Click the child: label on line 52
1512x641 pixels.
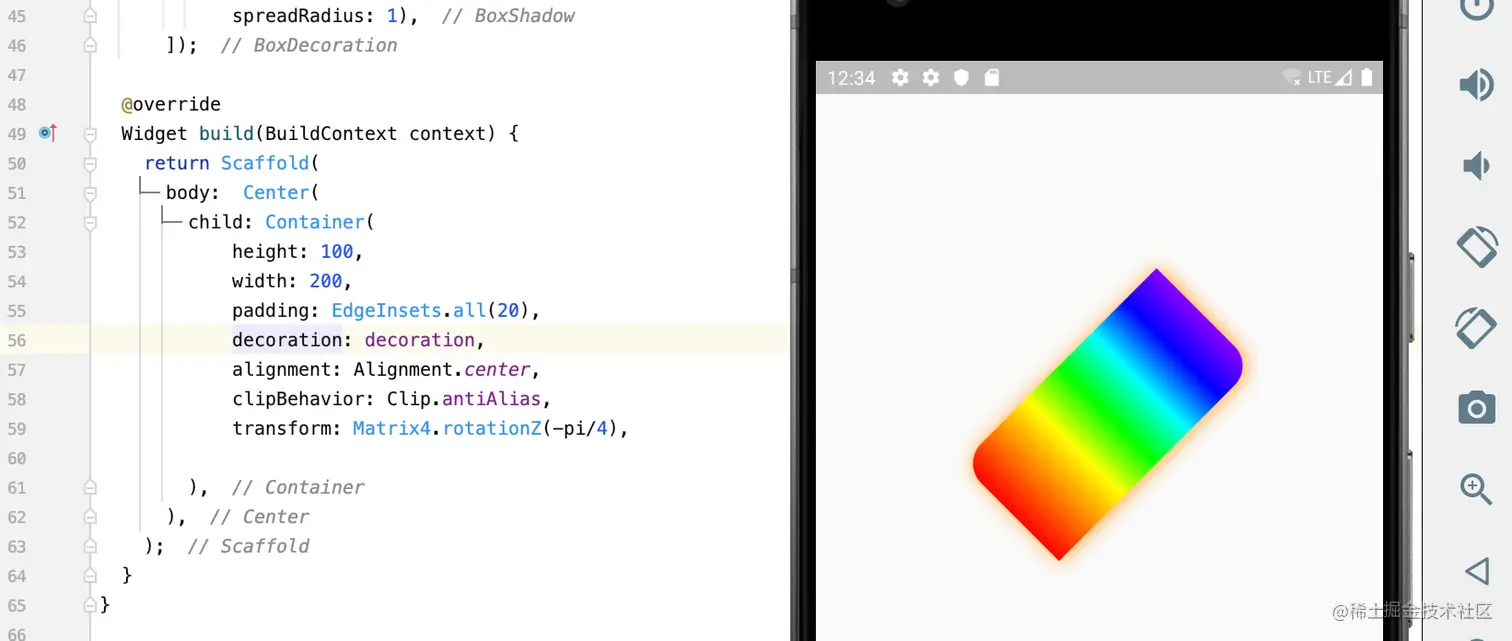coord(221,222)
